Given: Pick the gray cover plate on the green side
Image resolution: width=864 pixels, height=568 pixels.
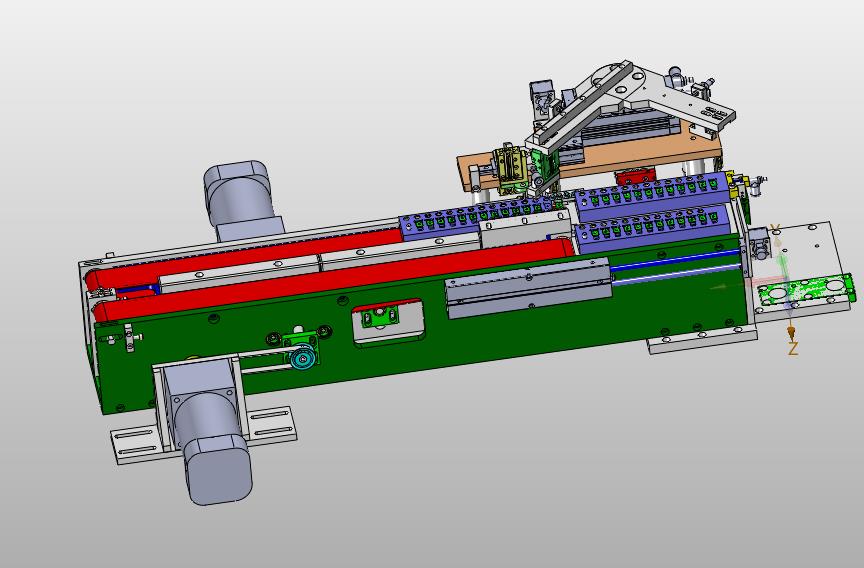Looking at the screenshot, I should (529, 288).
